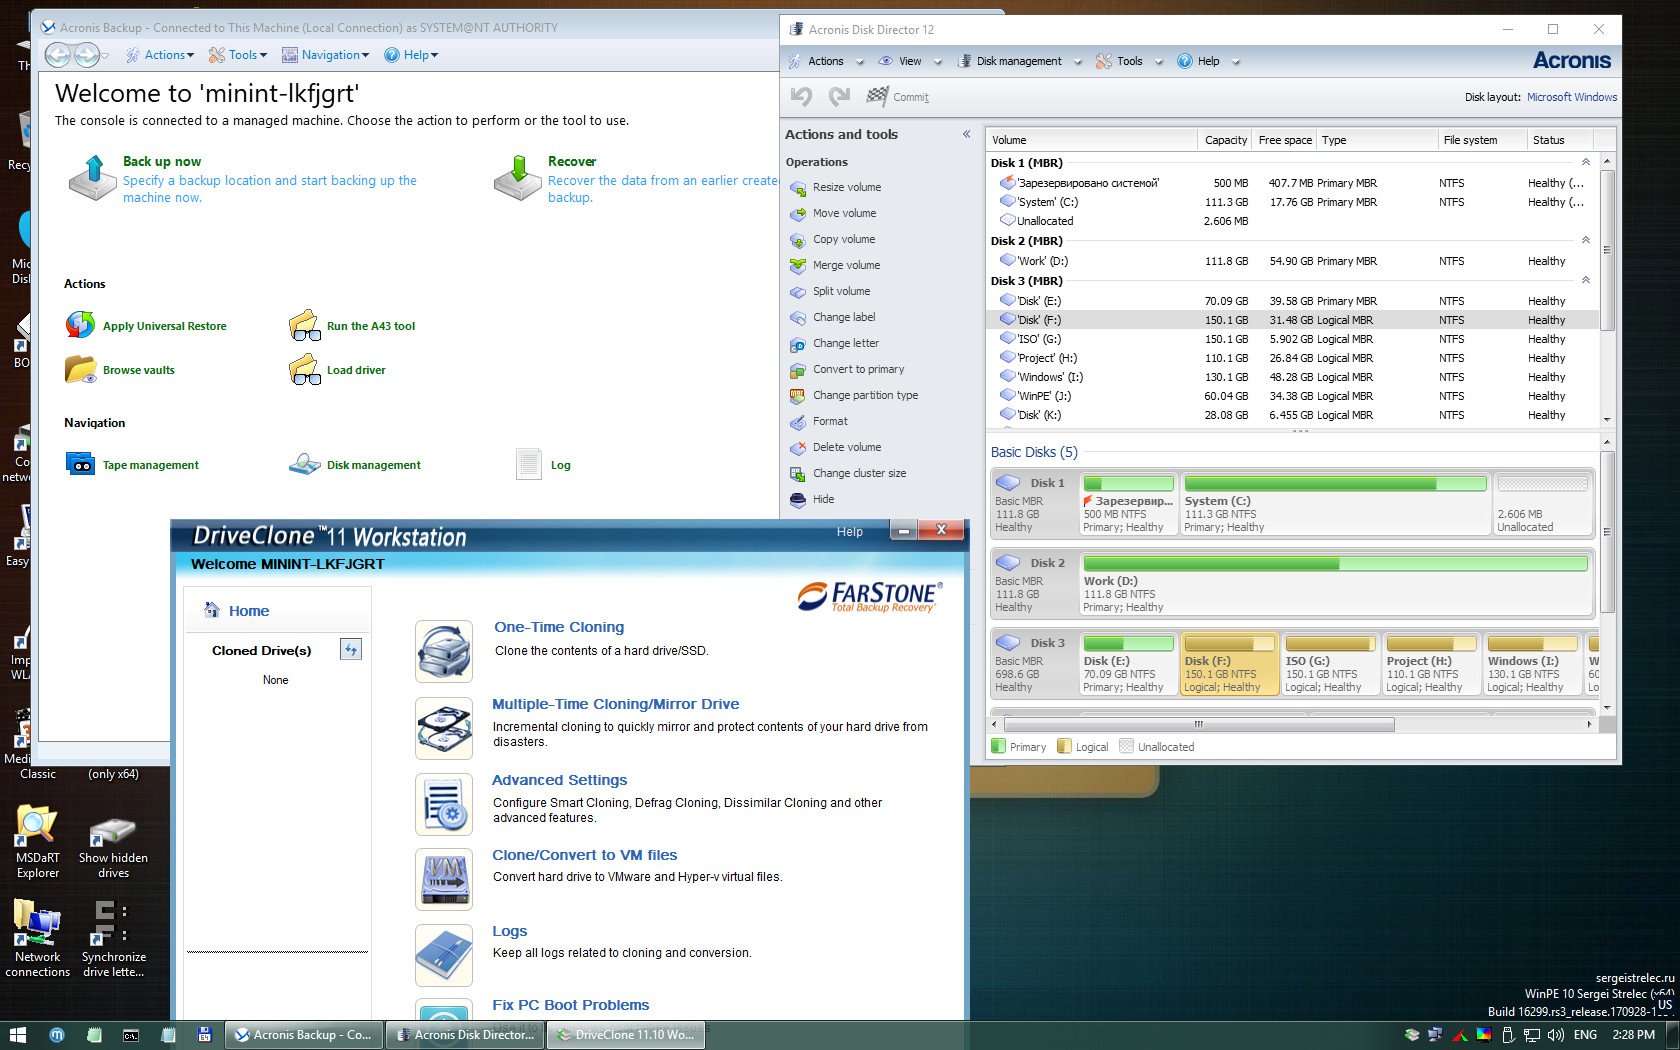Image resolution: width=1680 pixels, height=1050 pixels.
Task: Open the Help menu in Disk Director
Action: [x=1208, y=61]
